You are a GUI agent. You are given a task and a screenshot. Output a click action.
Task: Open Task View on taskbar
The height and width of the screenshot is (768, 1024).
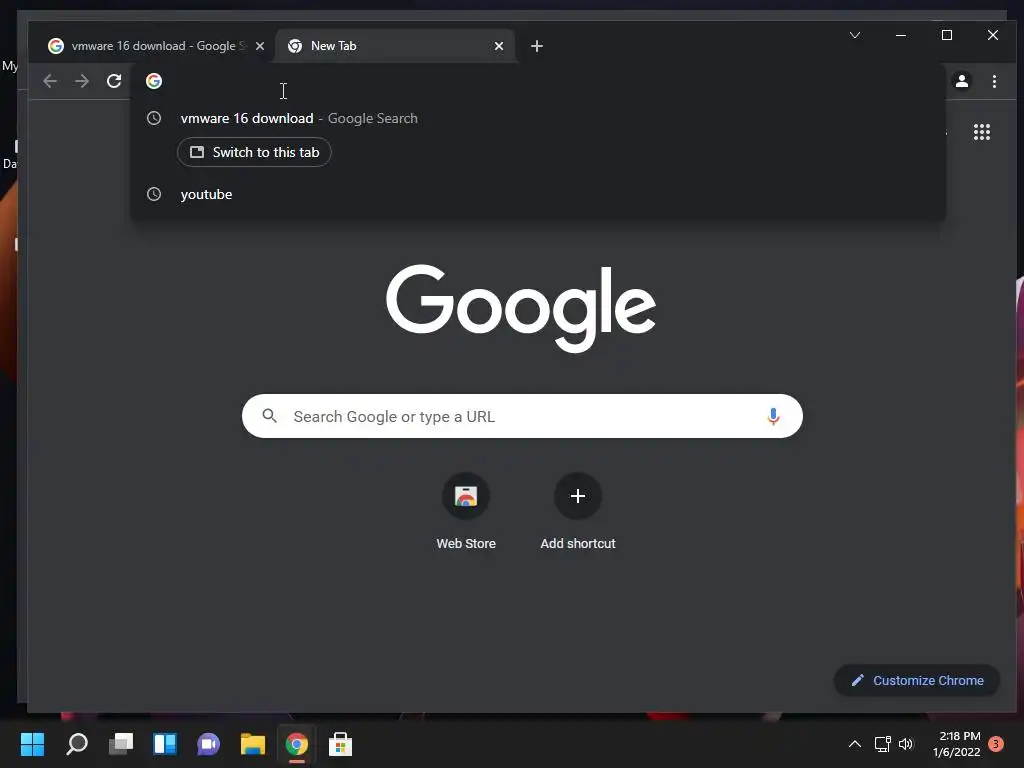tap(121, 744)
